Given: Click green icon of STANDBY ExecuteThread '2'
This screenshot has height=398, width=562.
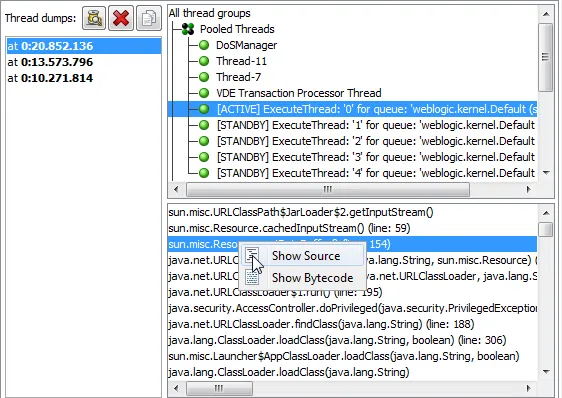Looking at the screenshot, I should coord(204,141).
